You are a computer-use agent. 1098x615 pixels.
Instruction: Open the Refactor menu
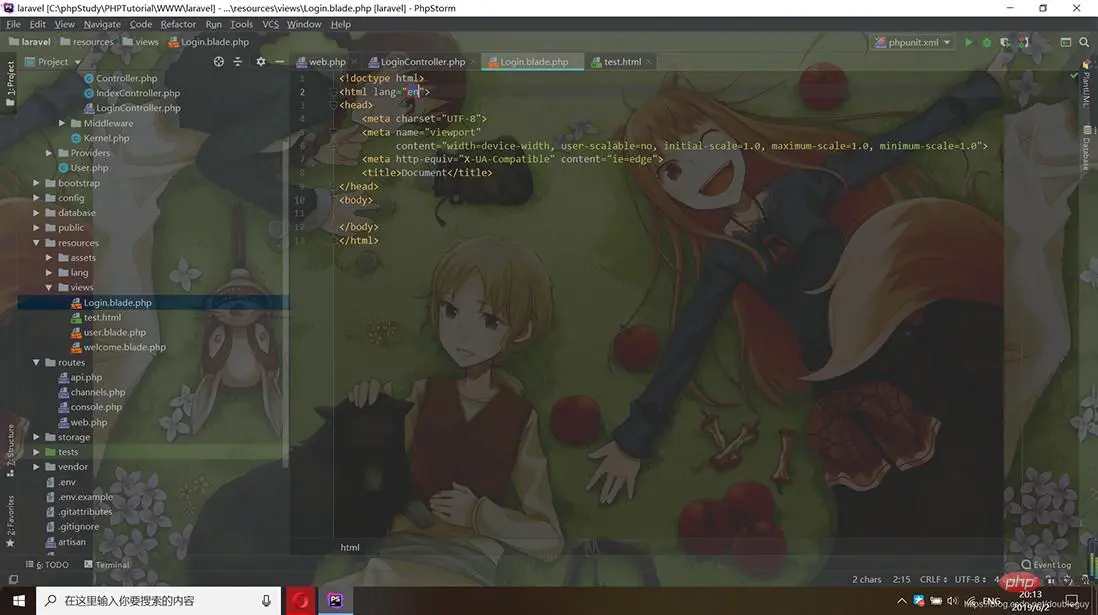[178, 24]
